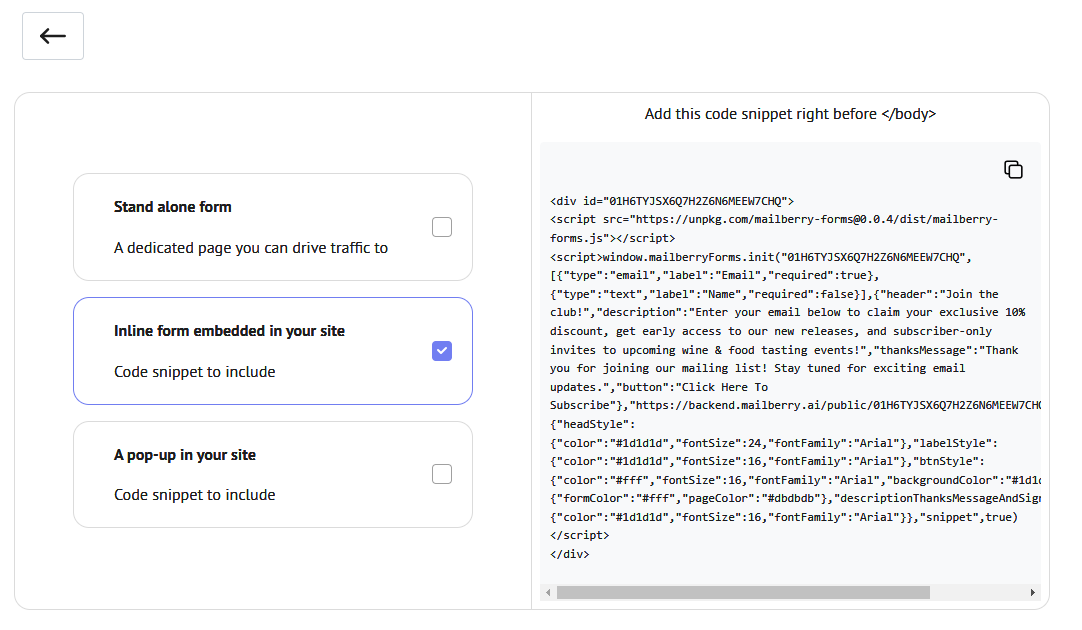
Task: Click the horizontal scrollbar thumb under the code
Action: point(743,592)
